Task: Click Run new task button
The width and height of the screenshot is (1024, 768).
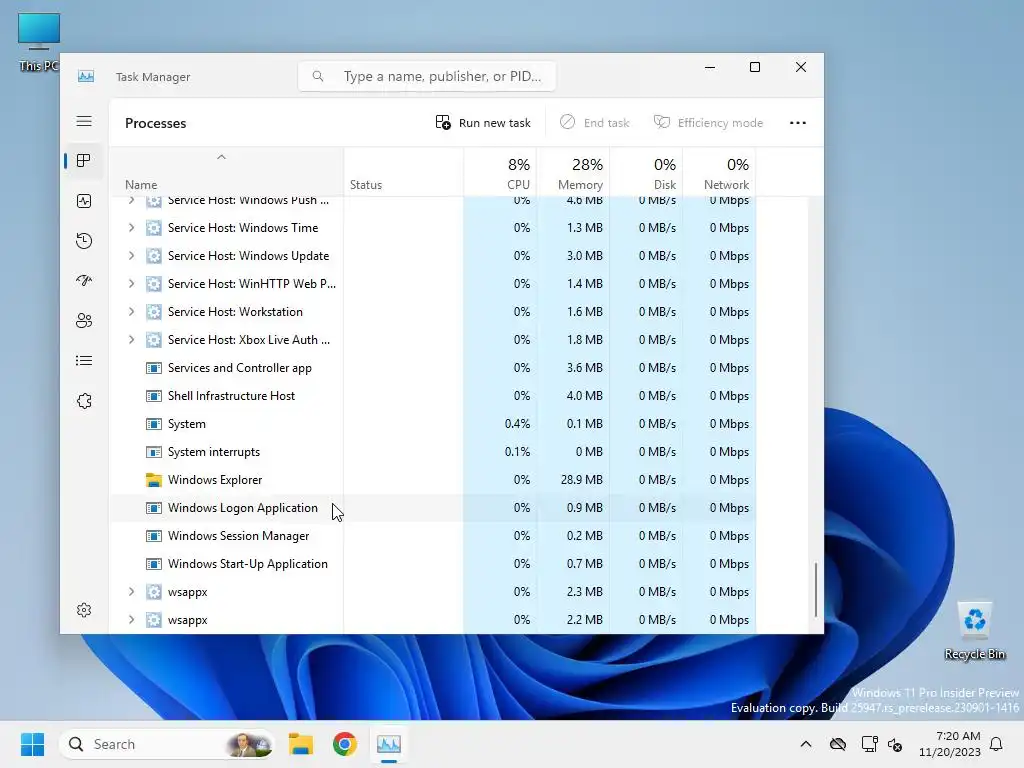Action: 483,123
